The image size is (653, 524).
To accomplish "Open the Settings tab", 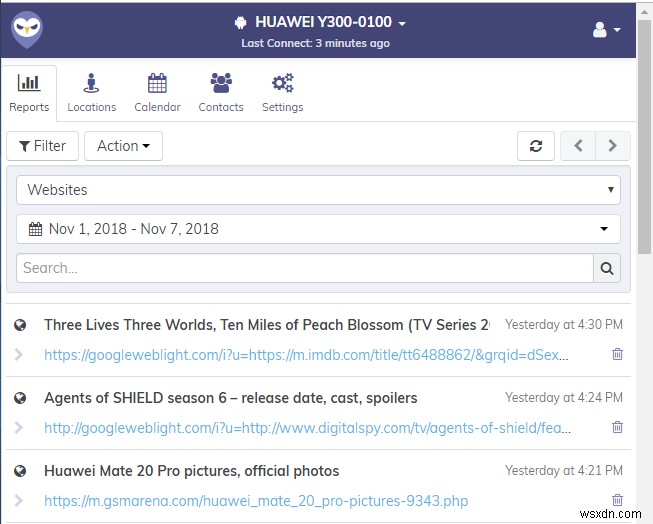I will 282,93.
